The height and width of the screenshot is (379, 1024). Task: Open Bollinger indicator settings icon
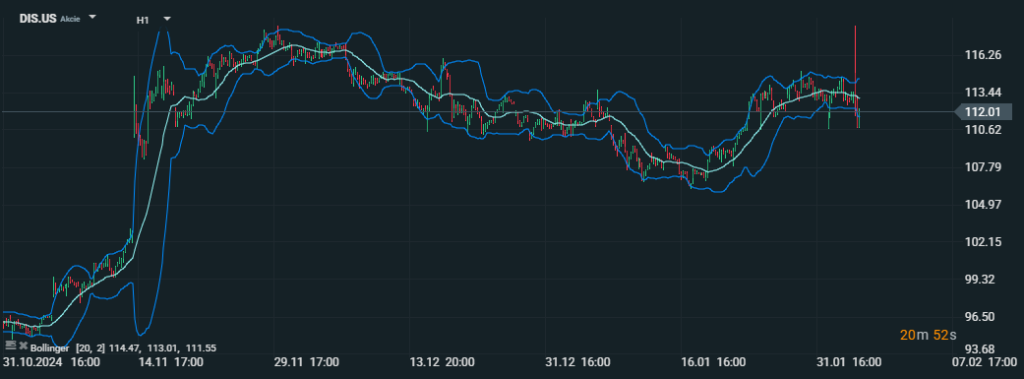click(10, 346)
